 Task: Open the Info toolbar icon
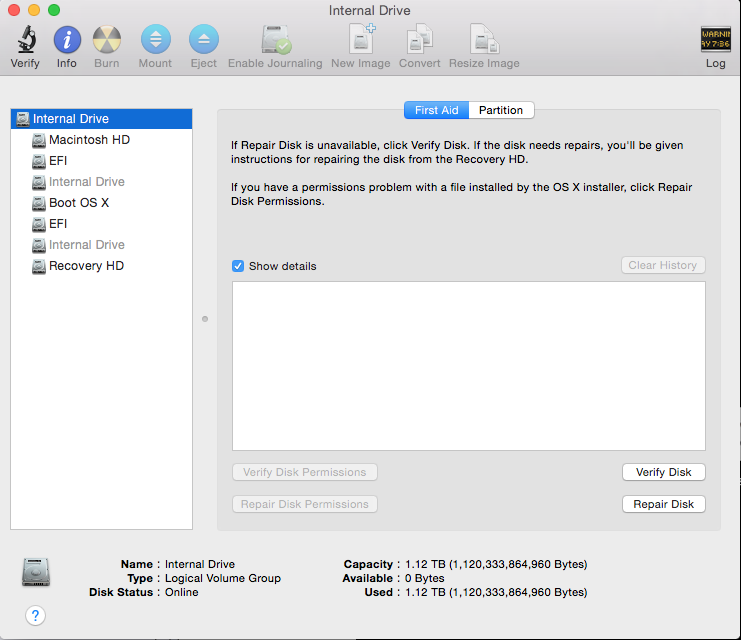pos(67,40)
